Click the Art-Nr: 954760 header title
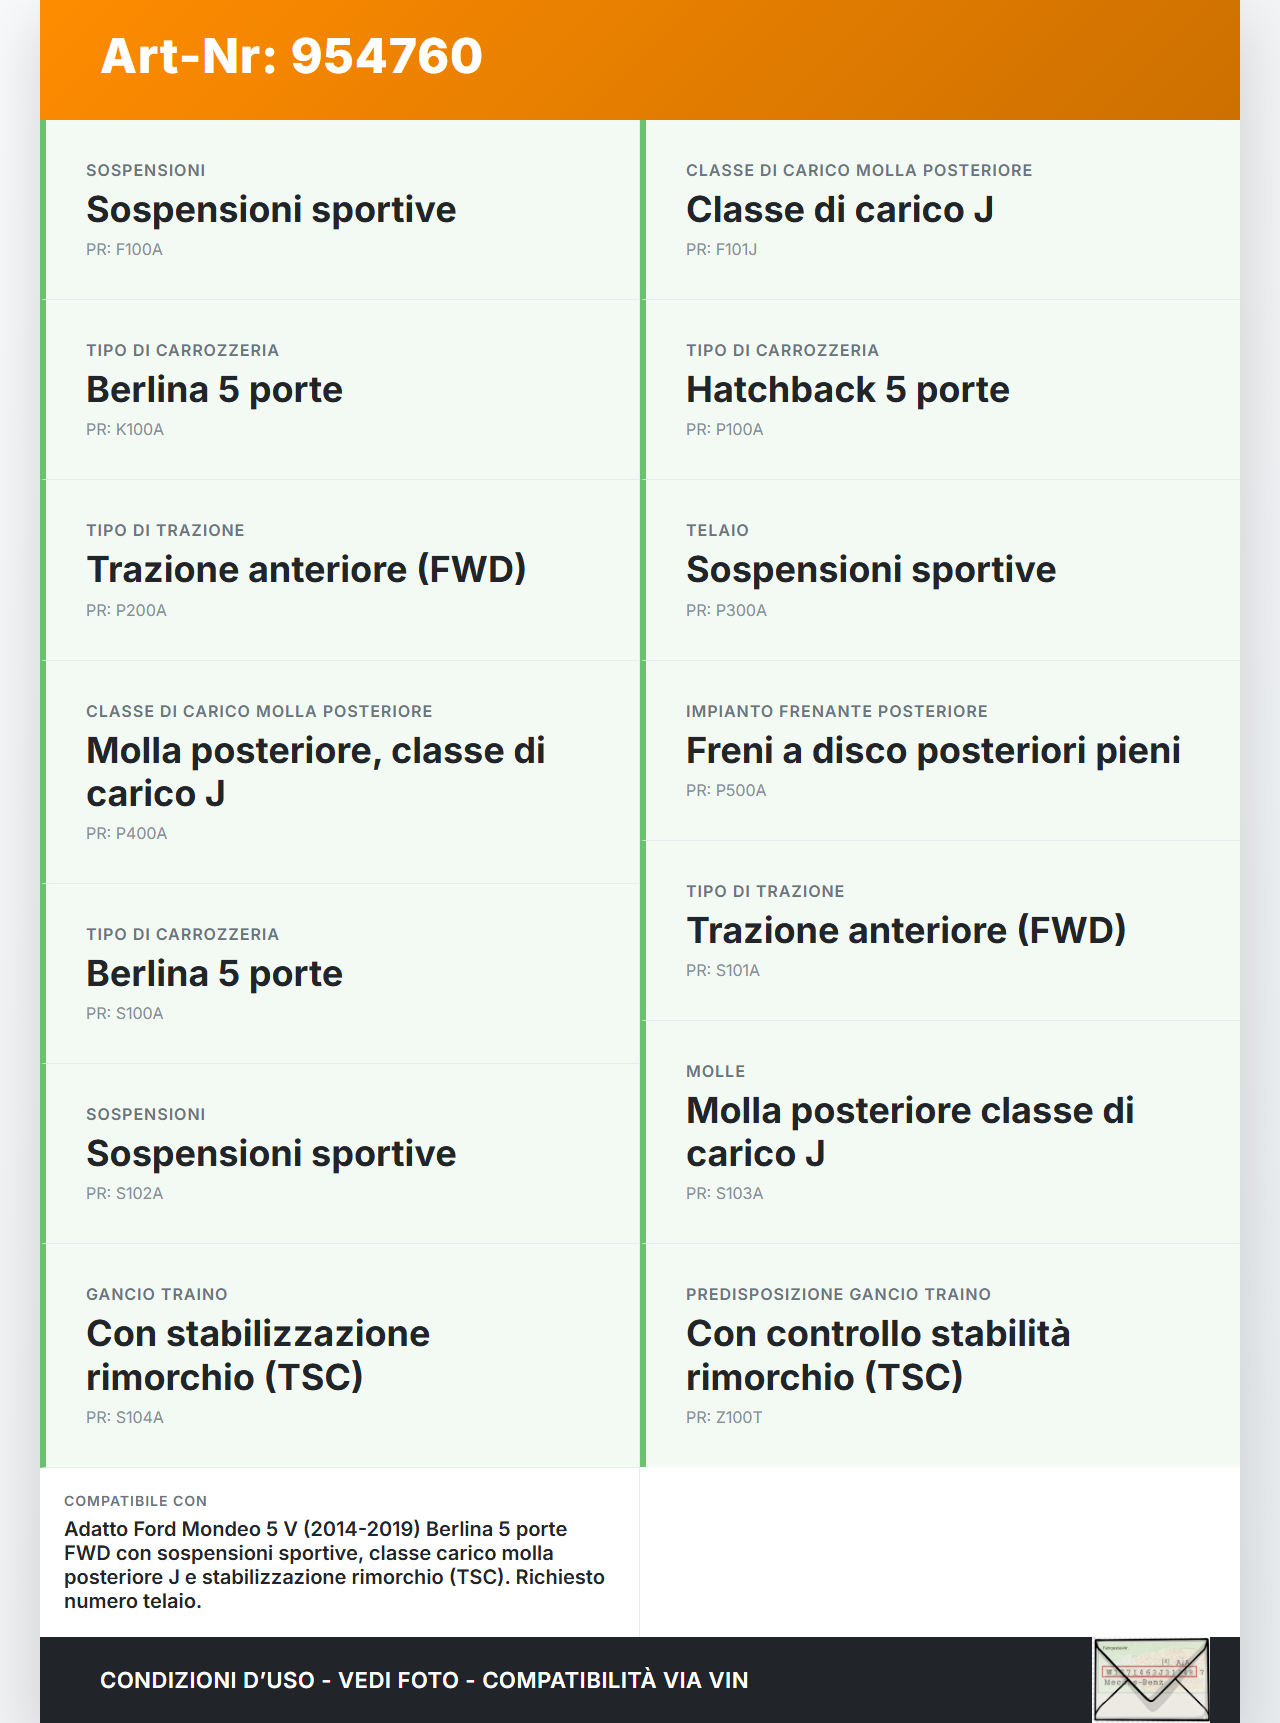 click(291, 56)
